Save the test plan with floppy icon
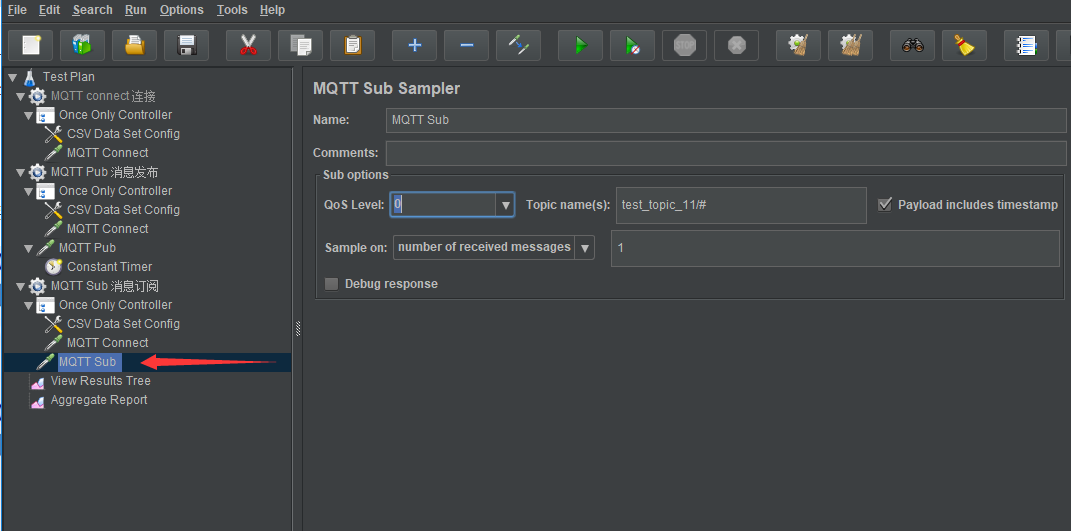This screenshot has width=1071, height=531. (x=186, y=46)
